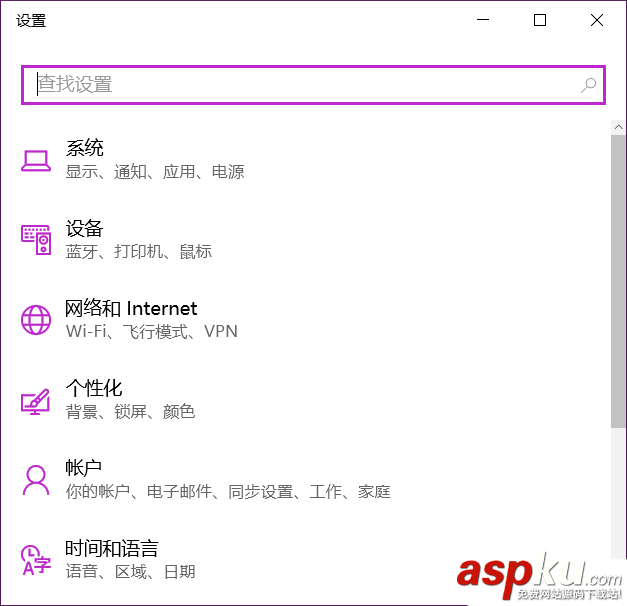Click the scrollbar up arrow
The width and height of the screenshot is (627, 606).
(x=619, y=127)
